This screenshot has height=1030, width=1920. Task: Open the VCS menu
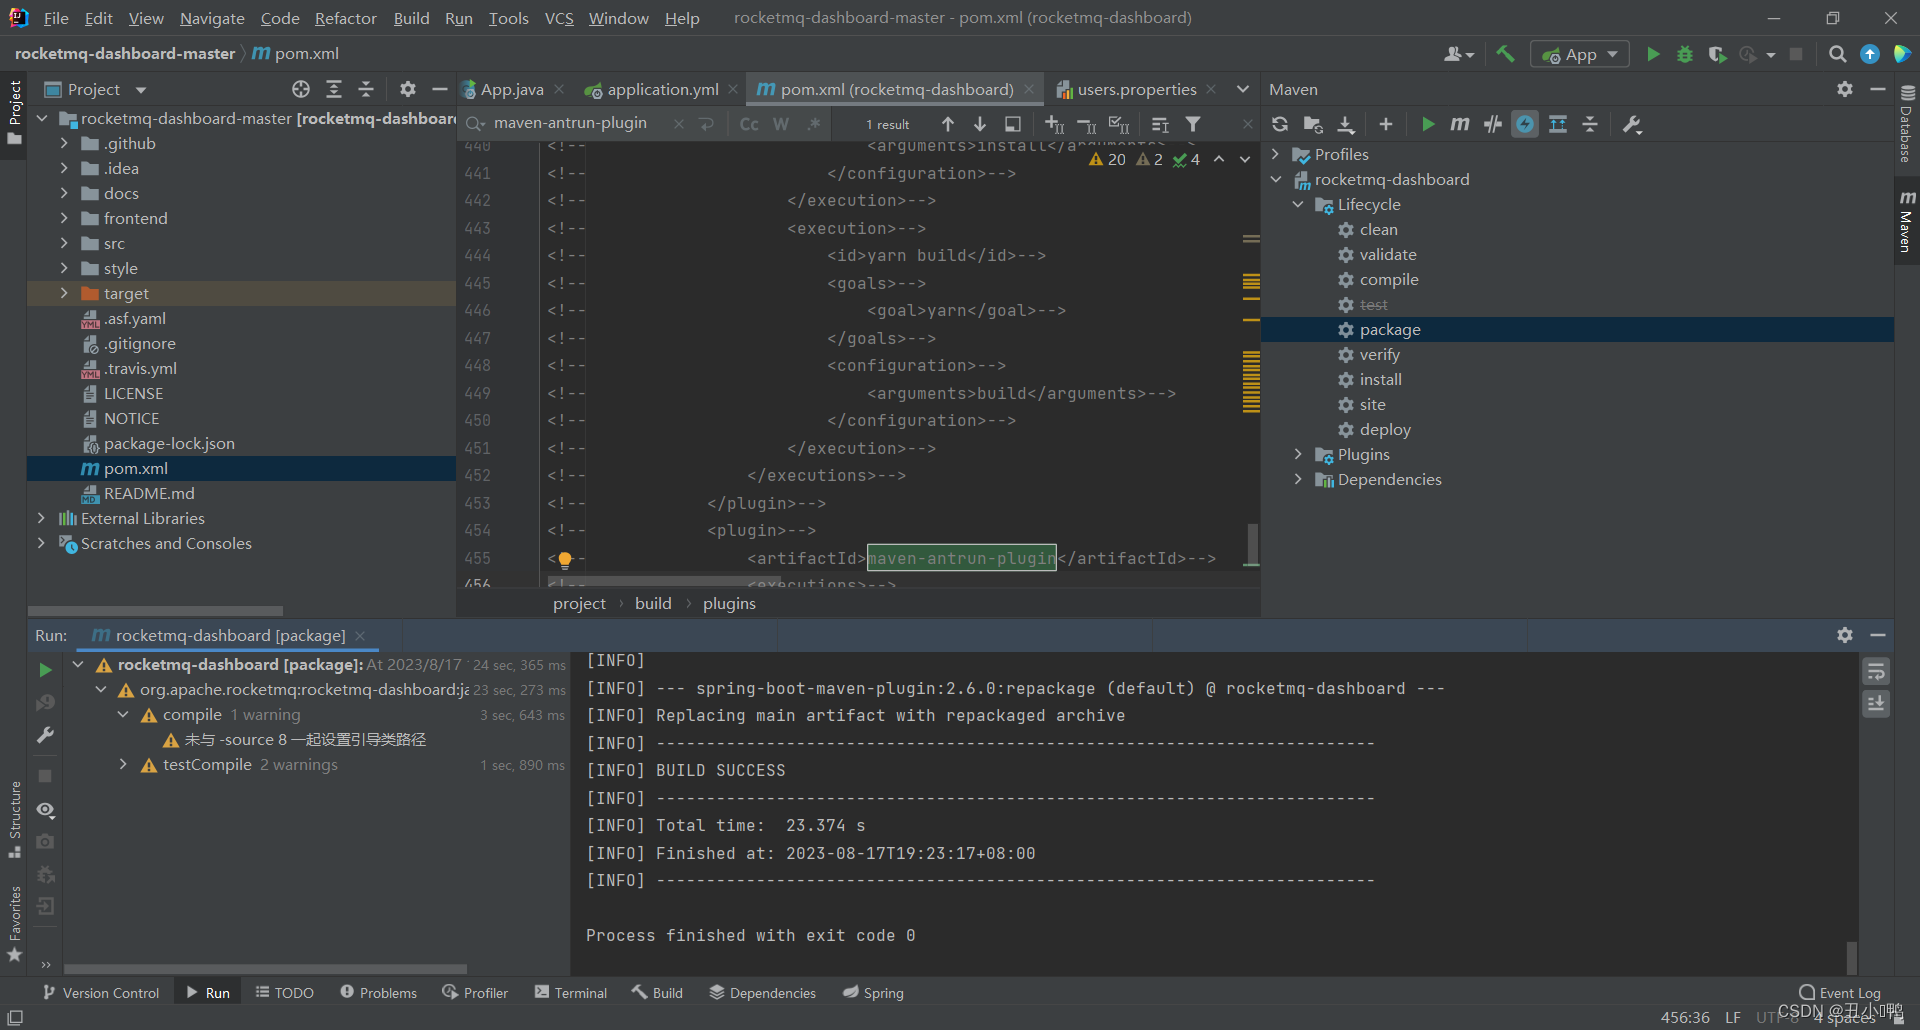pyautogui.click(x=558, y=18)
